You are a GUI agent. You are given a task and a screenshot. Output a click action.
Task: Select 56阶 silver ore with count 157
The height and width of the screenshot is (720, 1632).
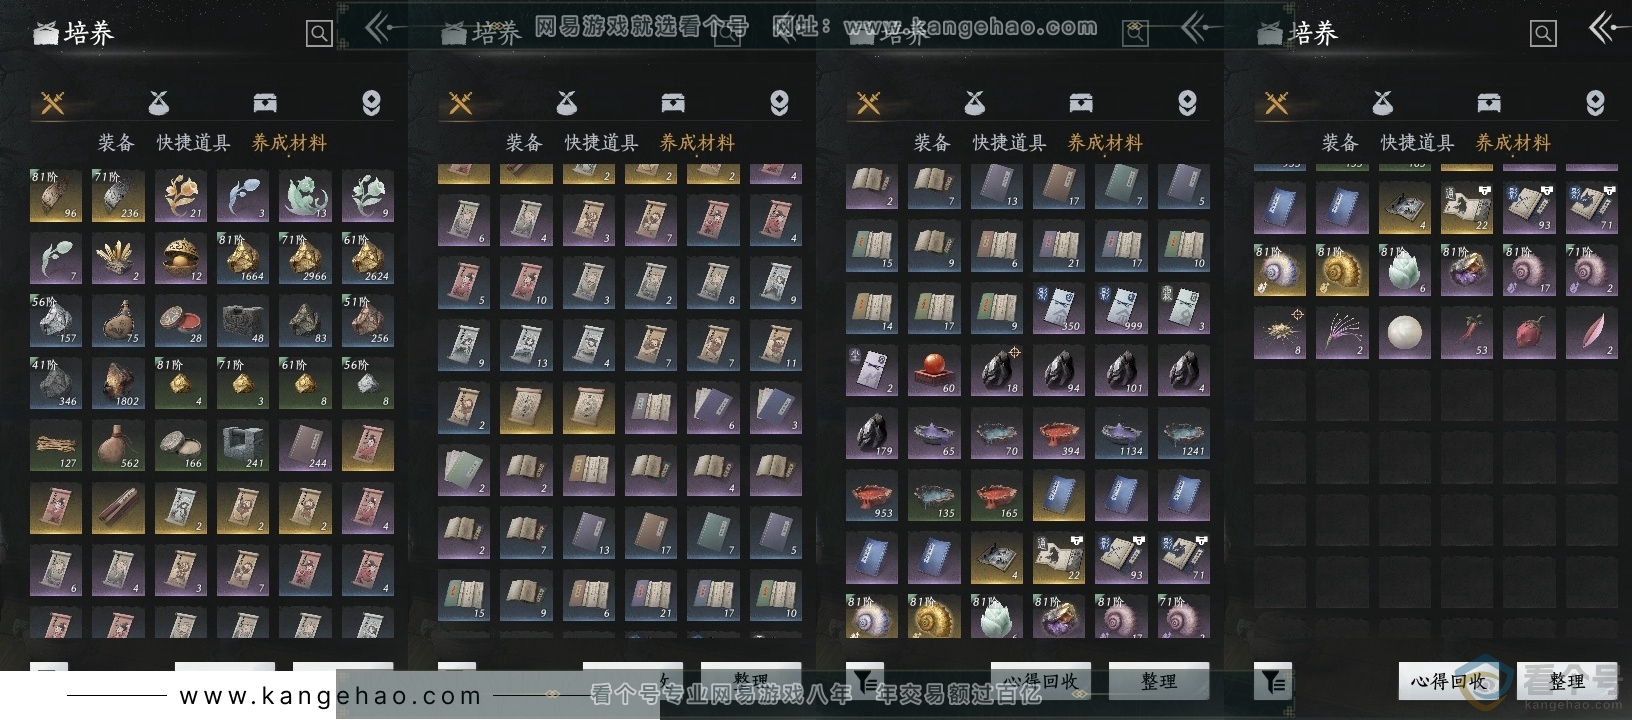coord(56,320)
